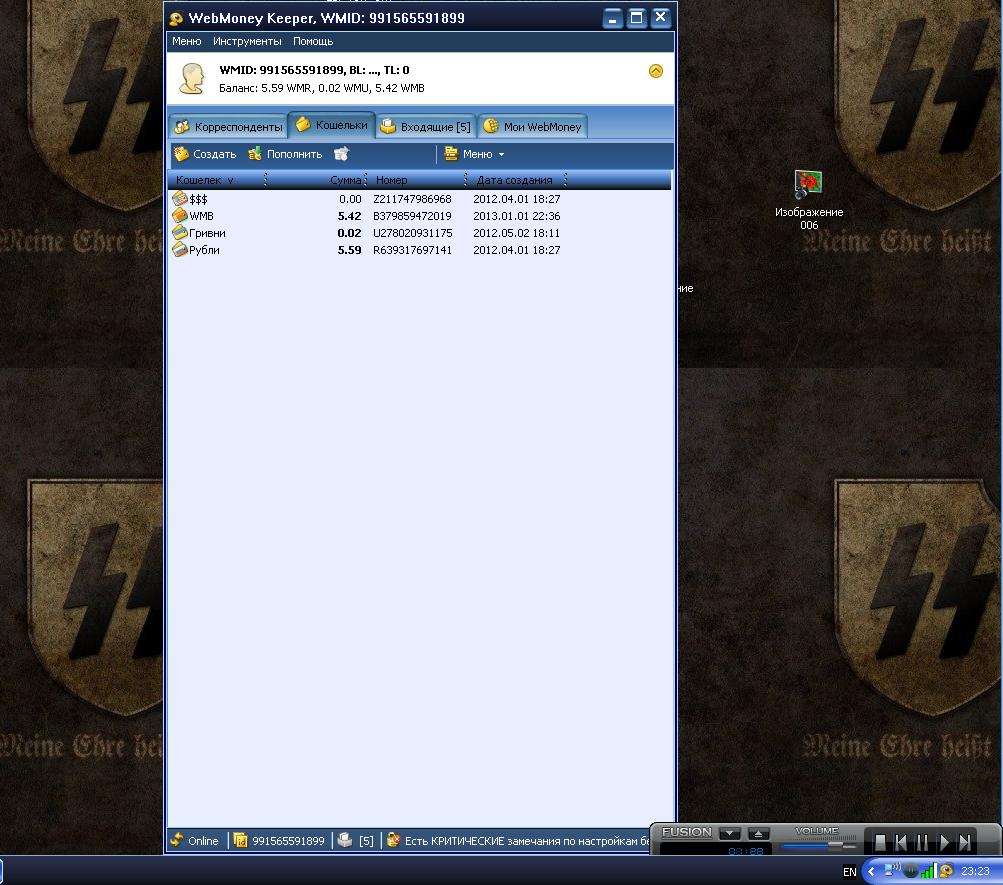
Task: Click wallet number B379859472019
Action: click(413, 216)
